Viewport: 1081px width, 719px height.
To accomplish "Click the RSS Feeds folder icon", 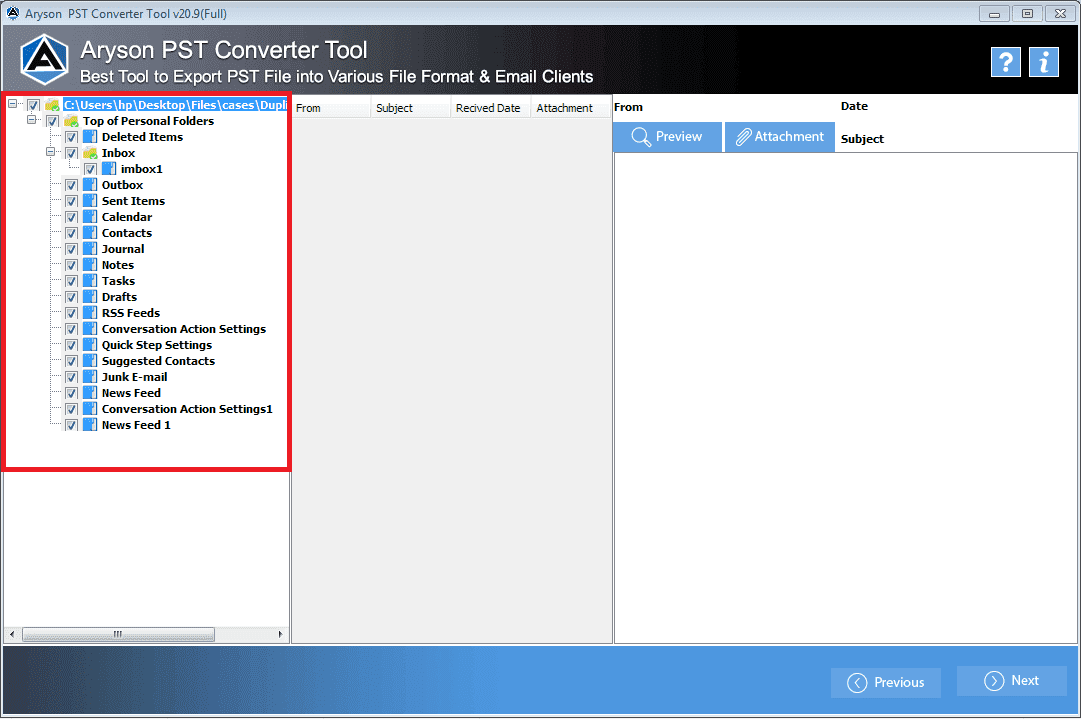I will (90, 312).
